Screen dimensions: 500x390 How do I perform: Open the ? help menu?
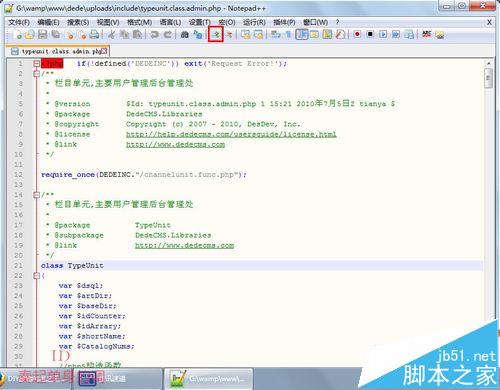337,22
